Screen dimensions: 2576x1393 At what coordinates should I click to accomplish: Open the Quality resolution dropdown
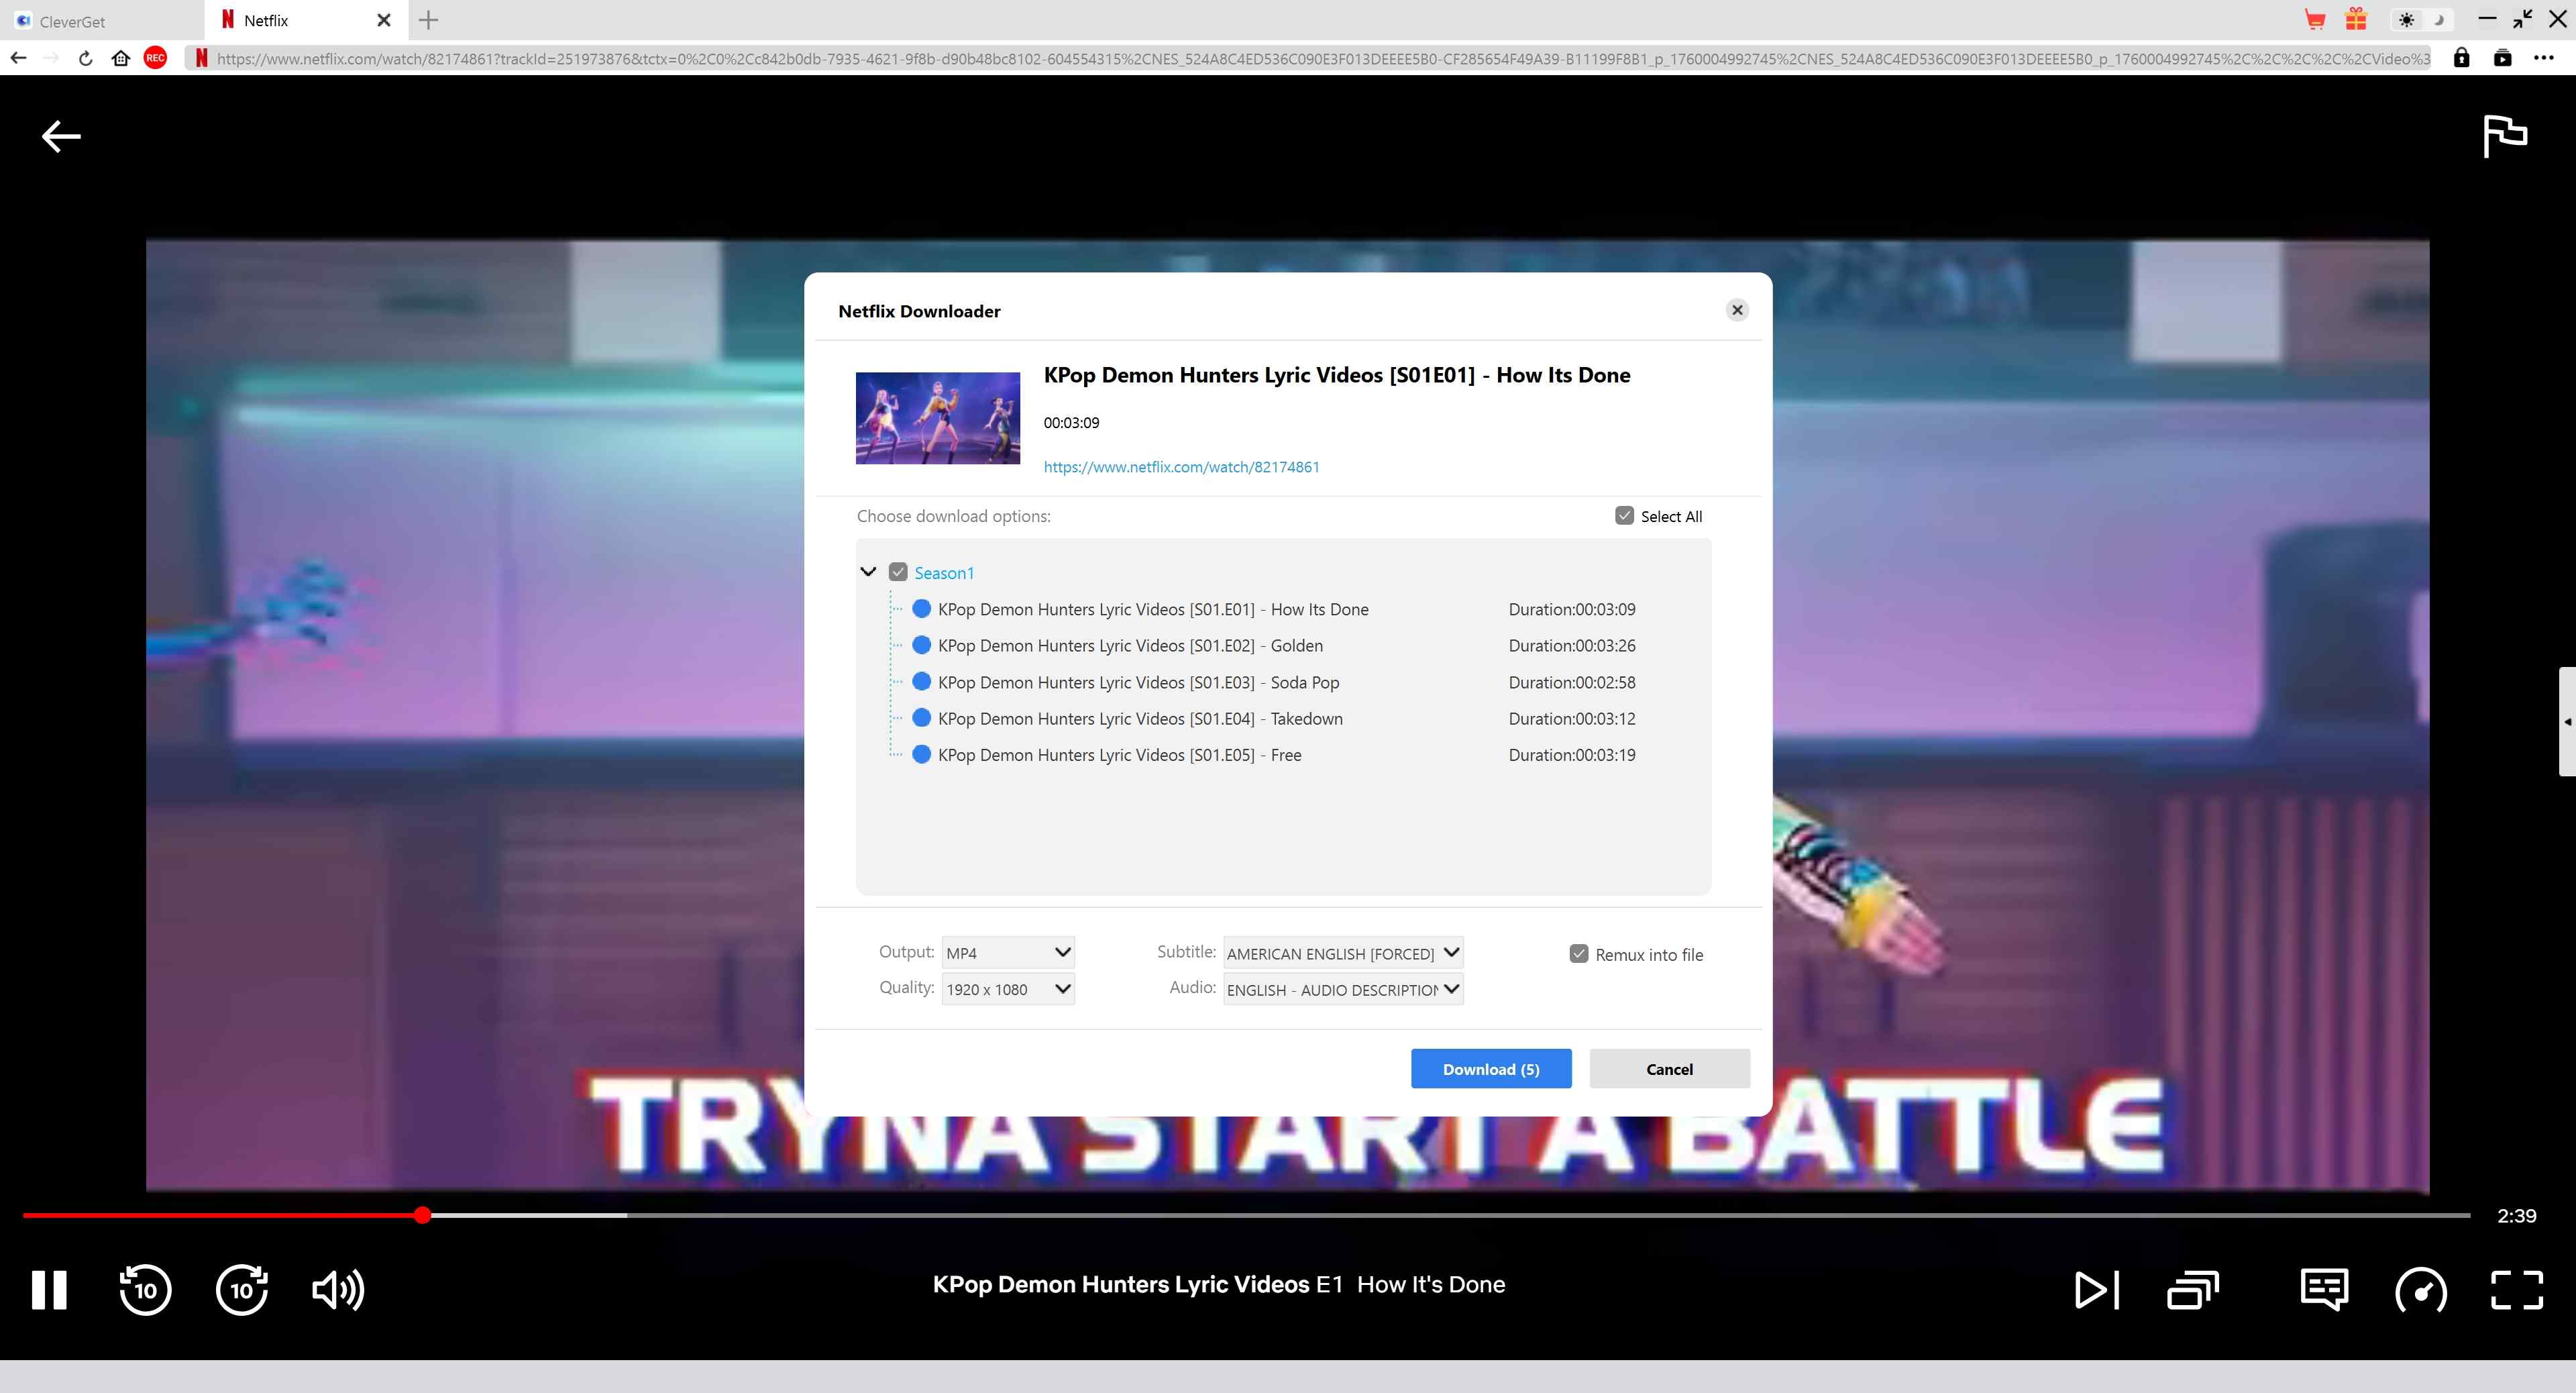click(x=1008, y=989)
